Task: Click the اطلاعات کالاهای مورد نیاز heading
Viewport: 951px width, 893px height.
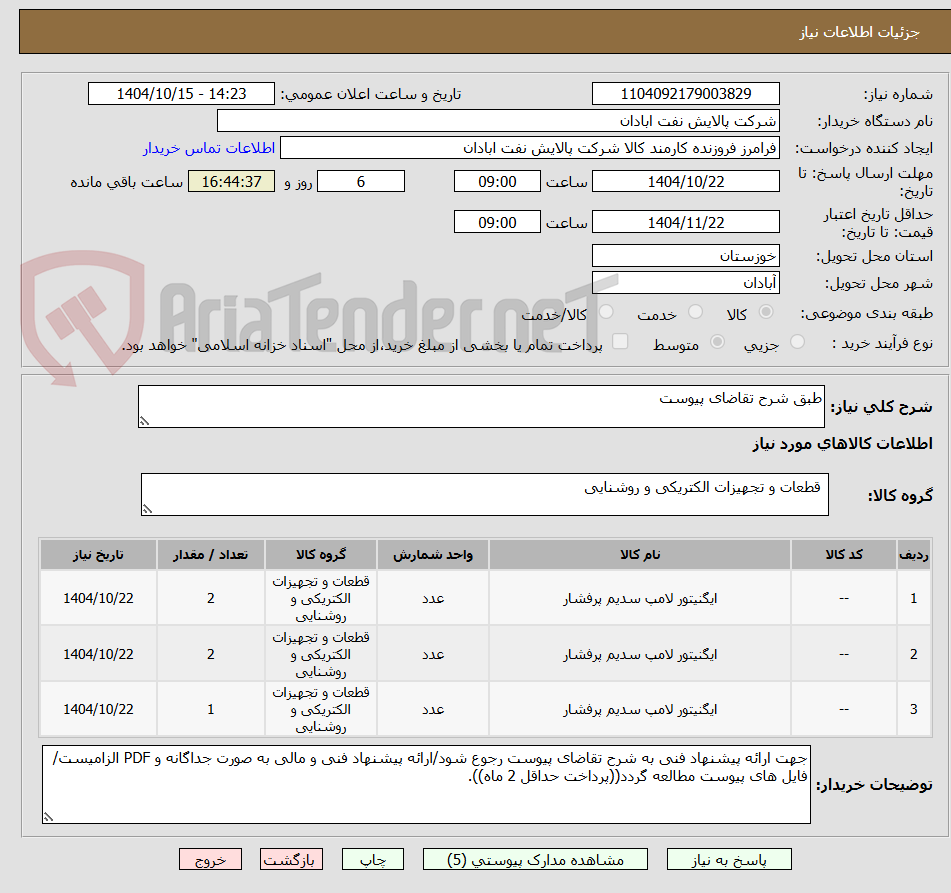Action: coord(842,444)
